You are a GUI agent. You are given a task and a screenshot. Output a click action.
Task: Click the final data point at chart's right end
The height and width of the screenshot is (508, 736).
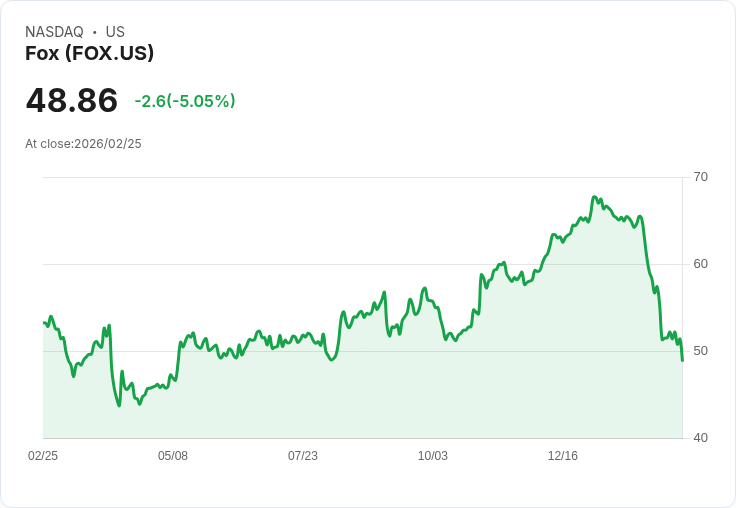coord(682,360)
